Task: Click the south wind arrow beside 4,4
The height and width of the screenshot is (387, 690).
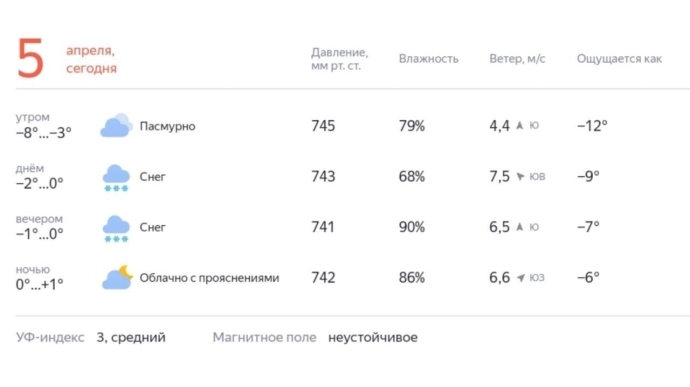Action: [x=520, y=125]
